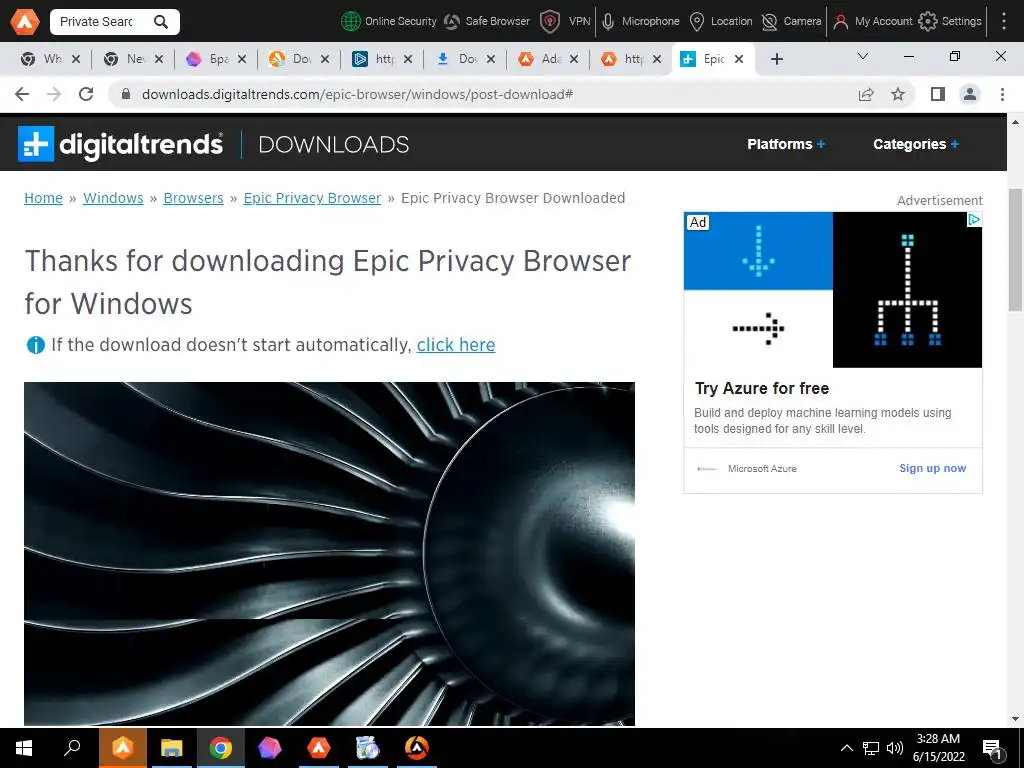Click the Private Search magnifier icon
Screen dimensions: 1024x768
pyautogui.click(x=161, y=22)
